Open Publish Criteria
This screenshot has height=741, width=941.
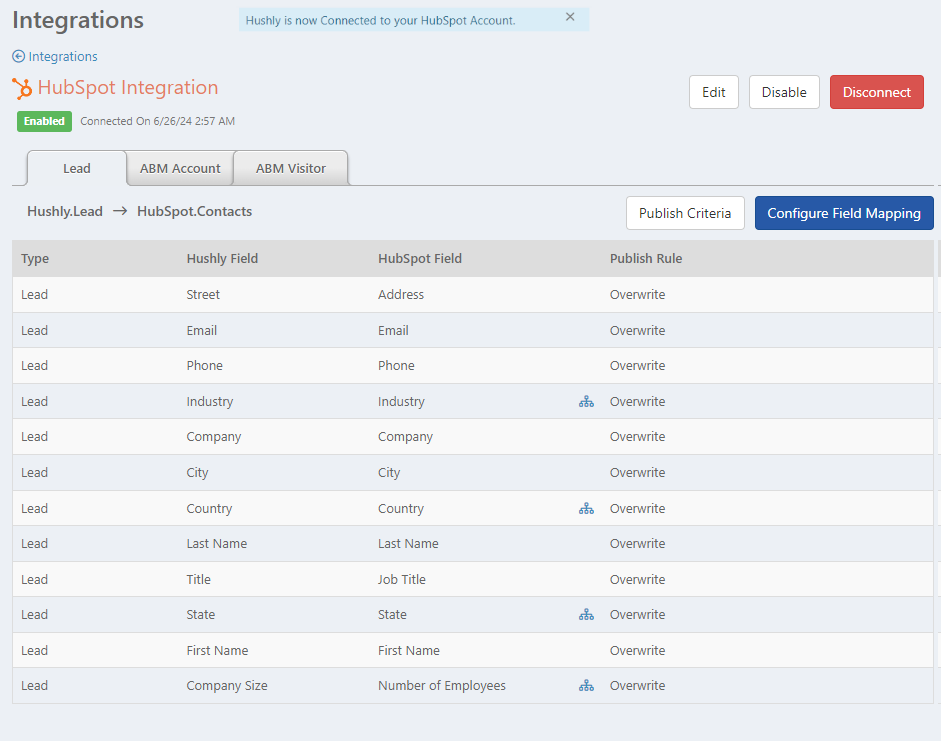[x=685, y=213]
